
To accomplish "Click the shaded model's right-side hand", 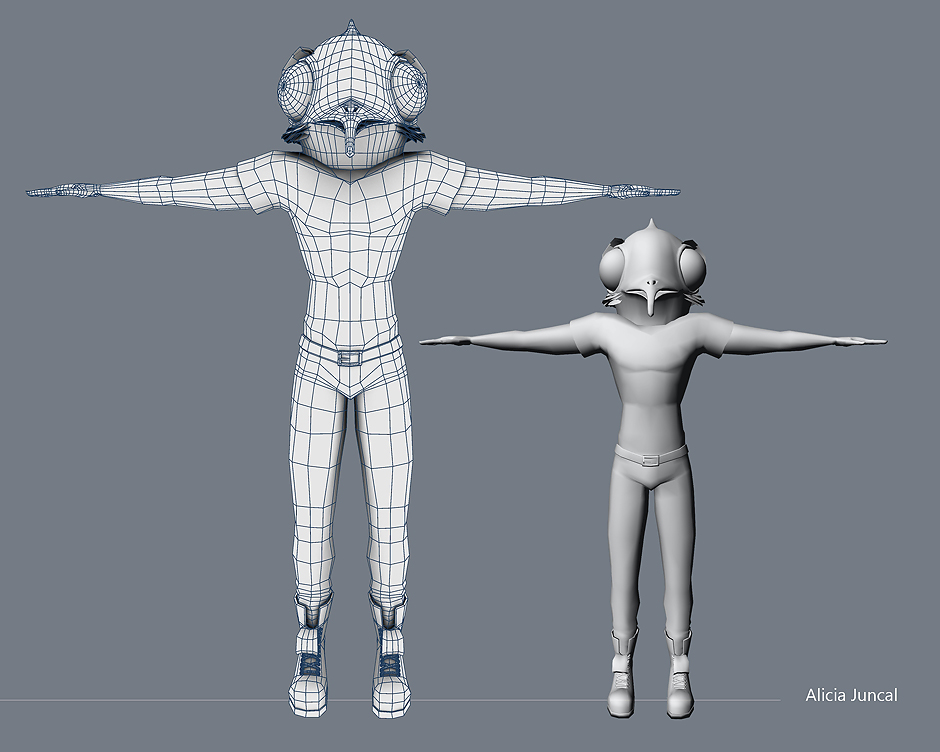I will coord(862,343).
